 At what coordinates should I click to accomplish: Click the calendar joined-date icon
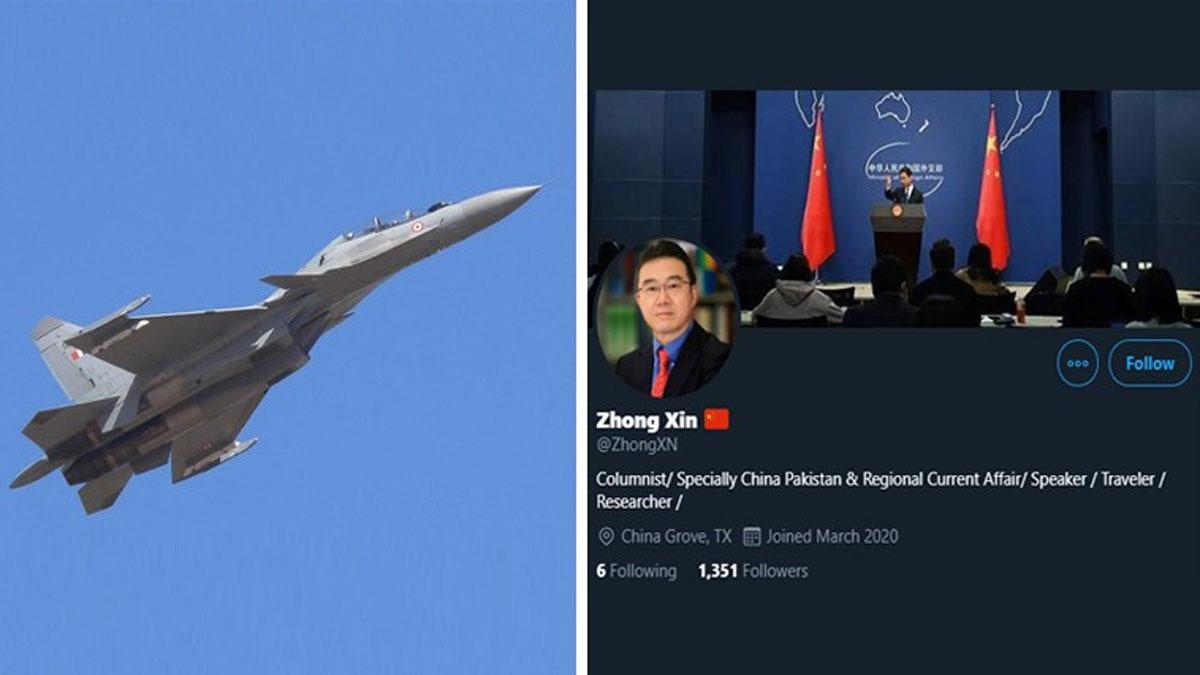(752, 536)
